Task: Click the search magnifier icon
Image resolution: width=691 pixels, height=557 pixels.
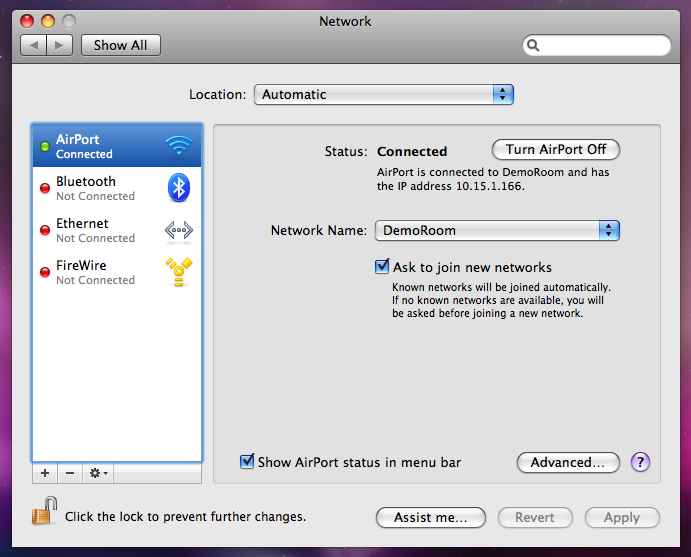Action: click(x=533, y=45)
